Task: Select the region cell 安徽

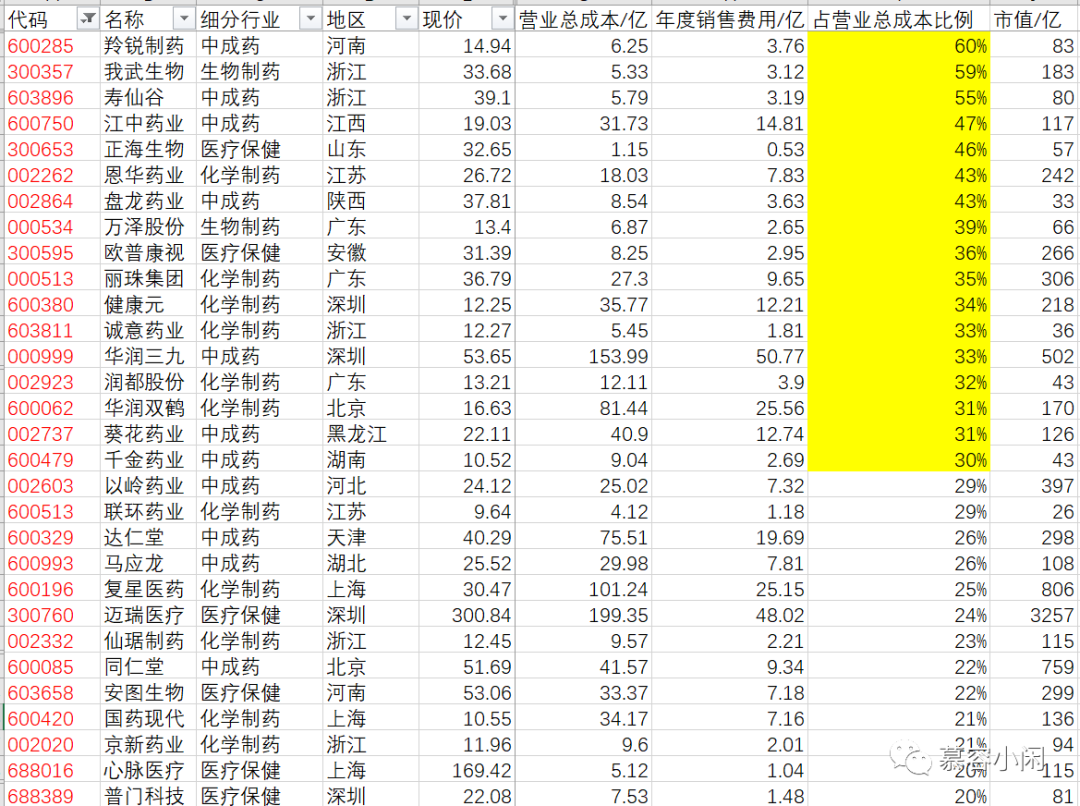Action: [x=371, y=253]
